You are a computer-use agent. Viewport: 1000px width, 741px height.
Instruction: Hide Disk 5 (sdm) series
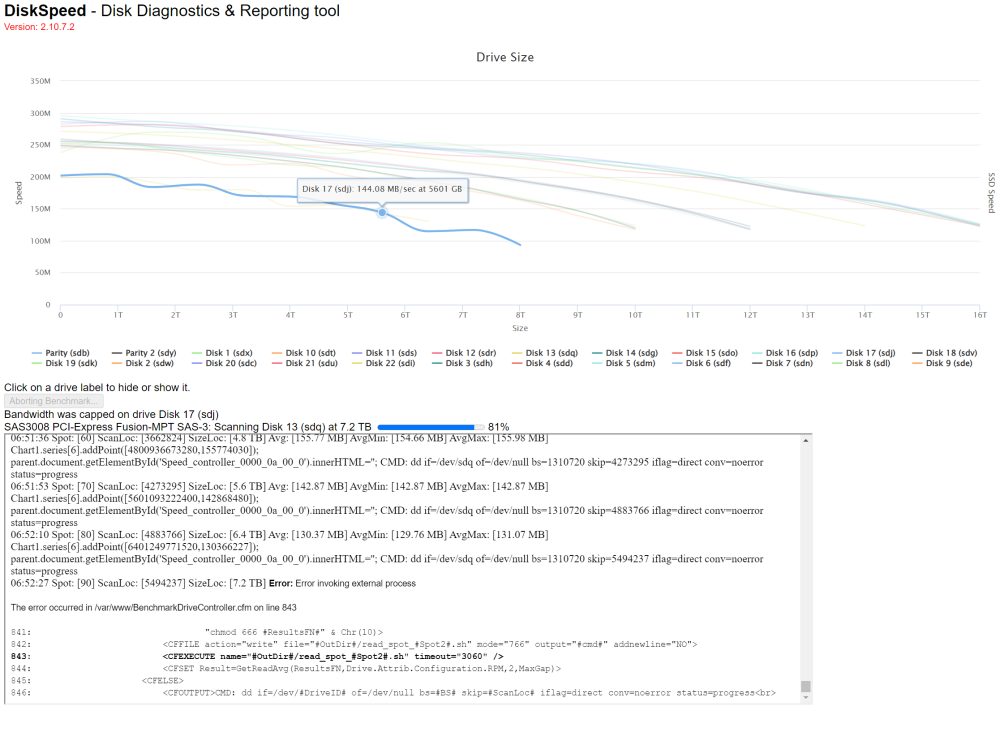624,363
